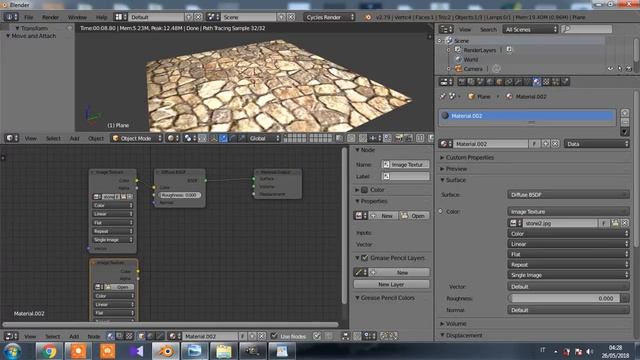Viewport: 640px width, 360px height.
Task: Open the Repeat extension dropdown in properties
Action: click(x=568, y=264)
